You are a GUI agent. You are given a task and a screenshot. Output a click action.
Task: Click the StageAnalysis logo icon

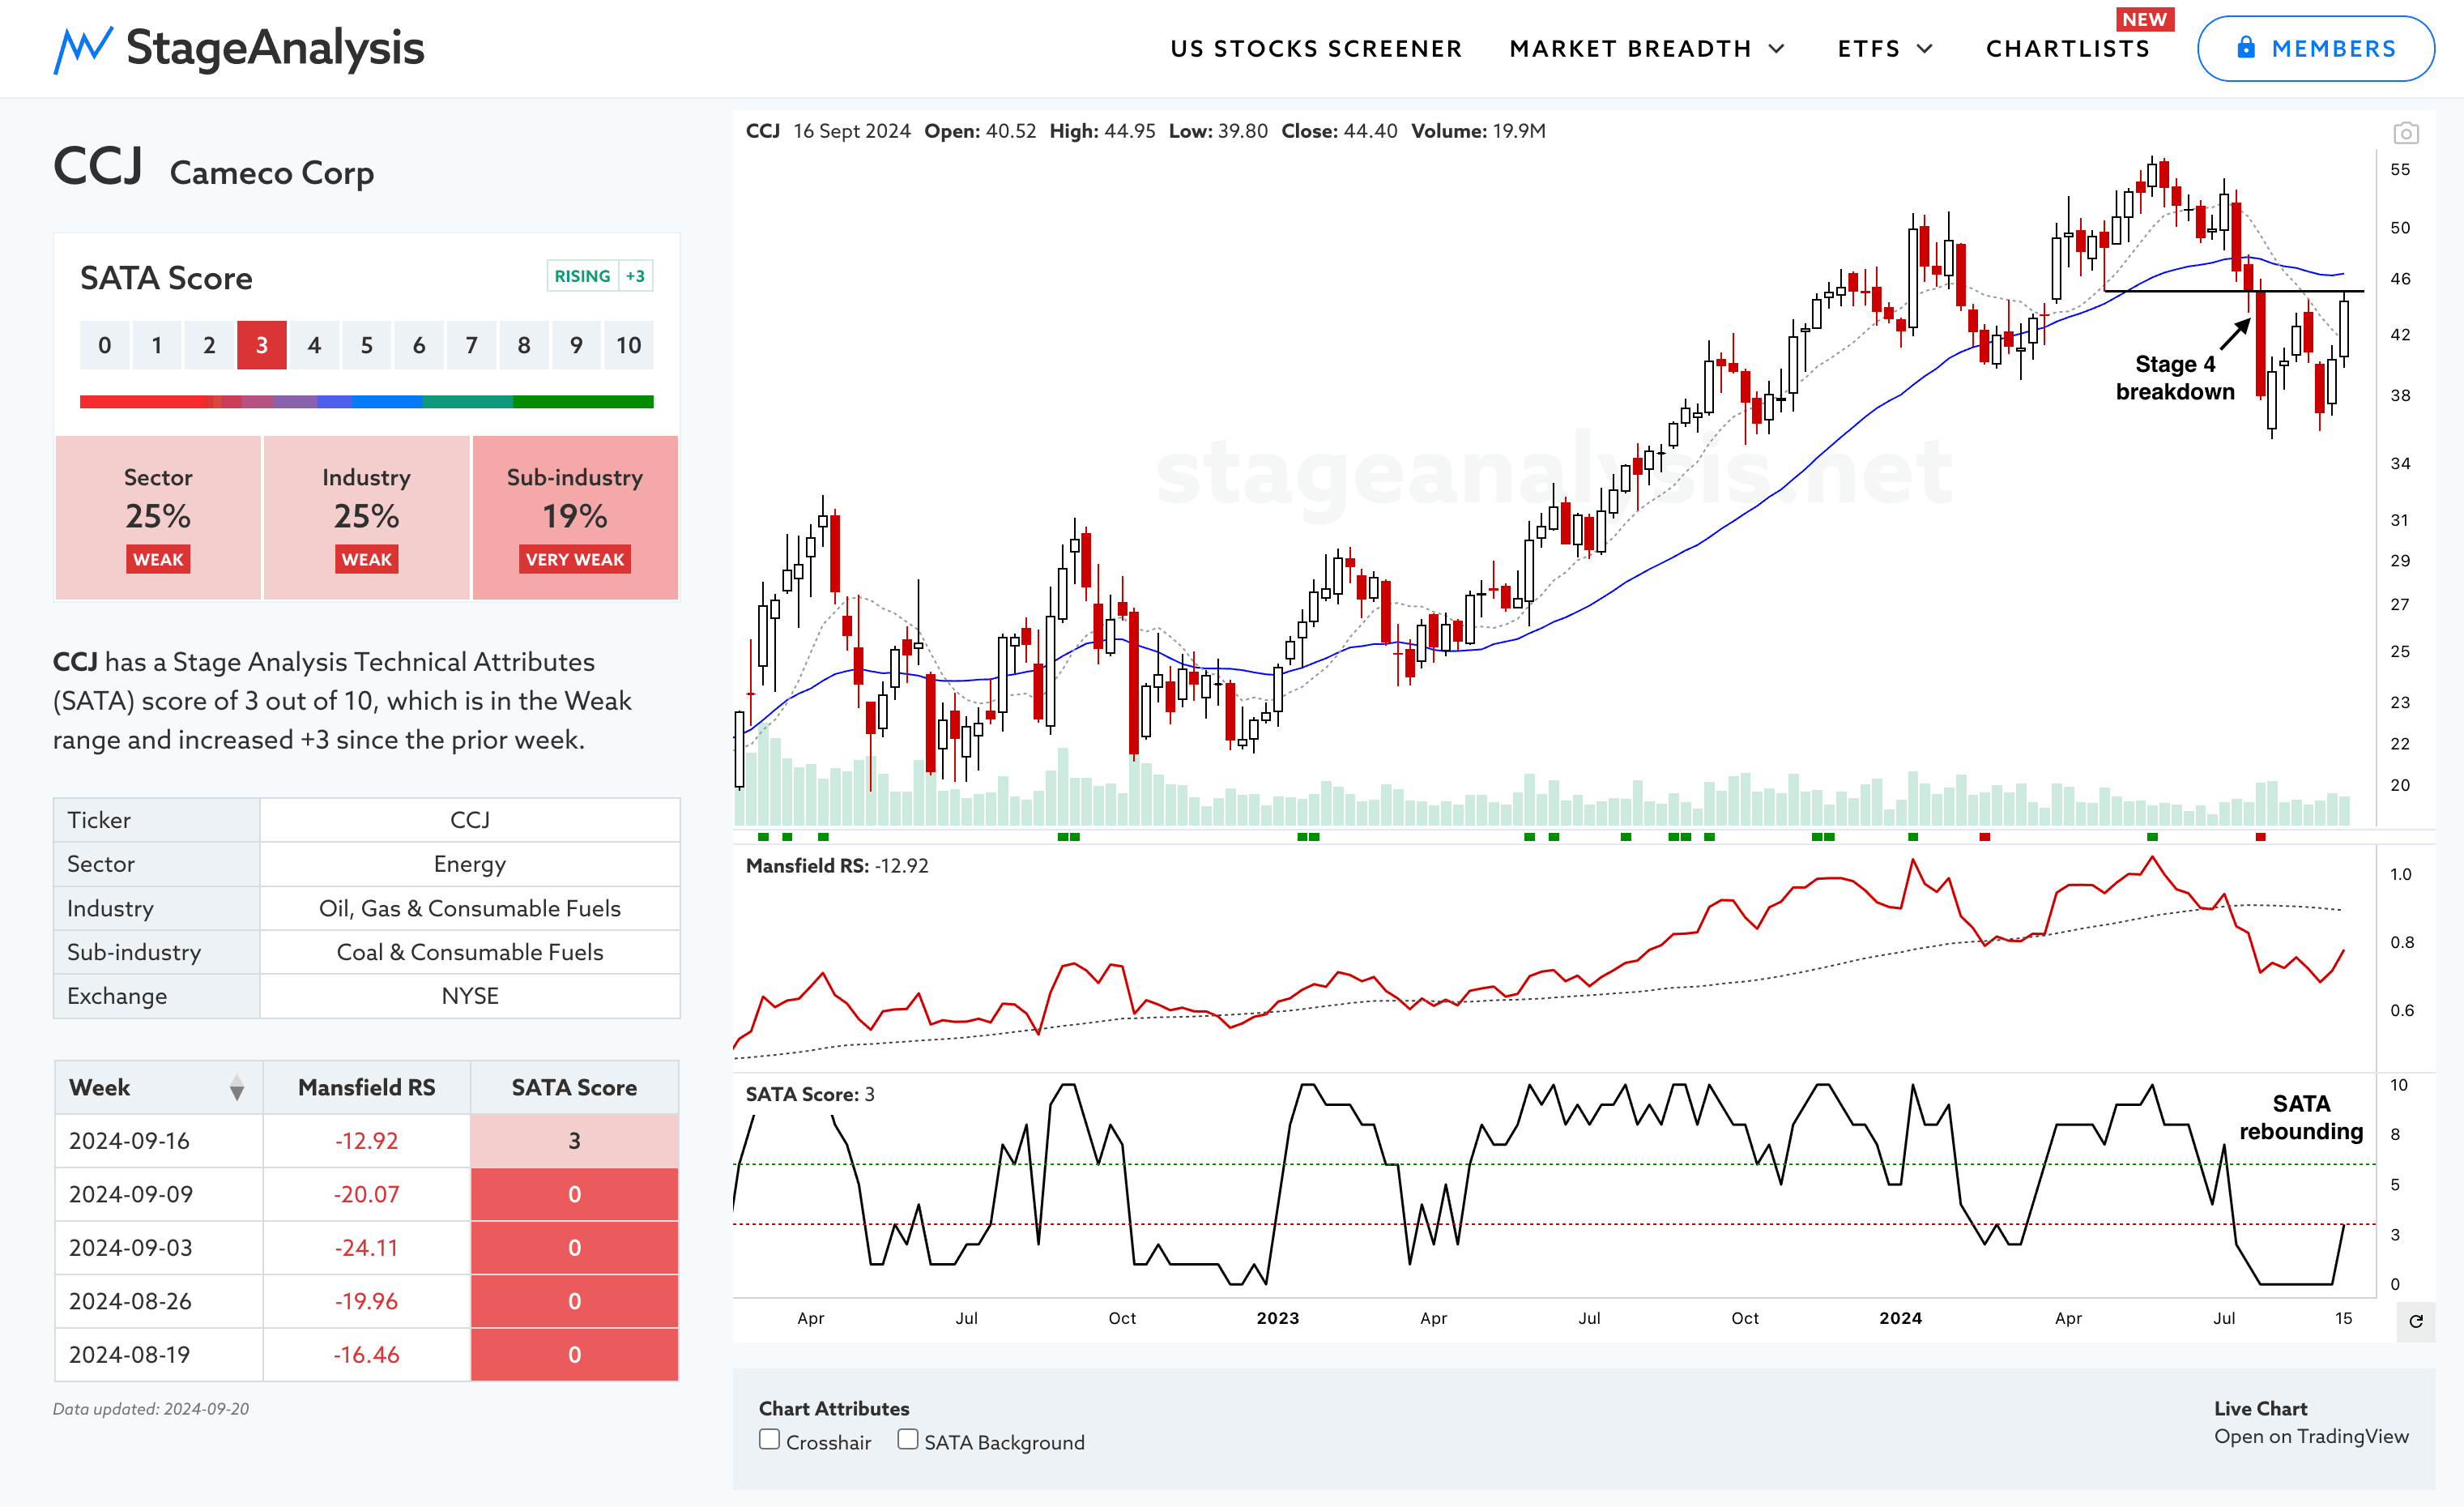click(x=83, y=49)
